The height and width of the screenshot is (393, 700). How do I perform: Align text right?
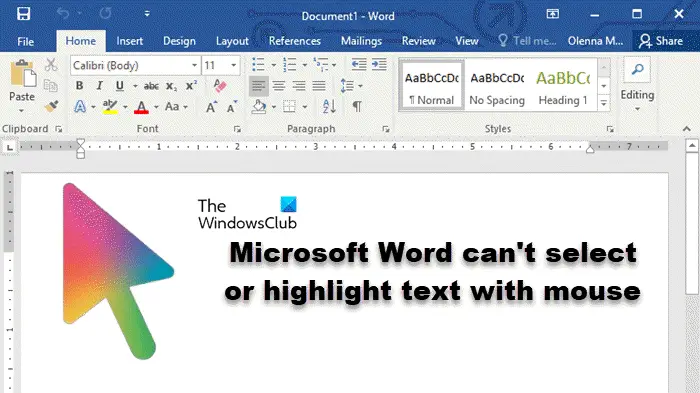coord(299,86)
